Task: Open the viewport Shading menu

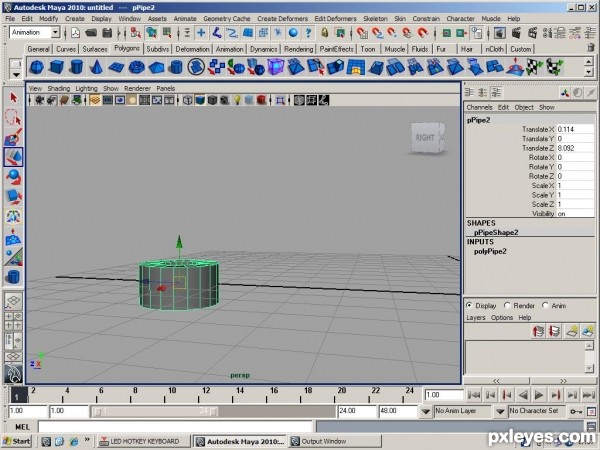Action: (59, 88)
